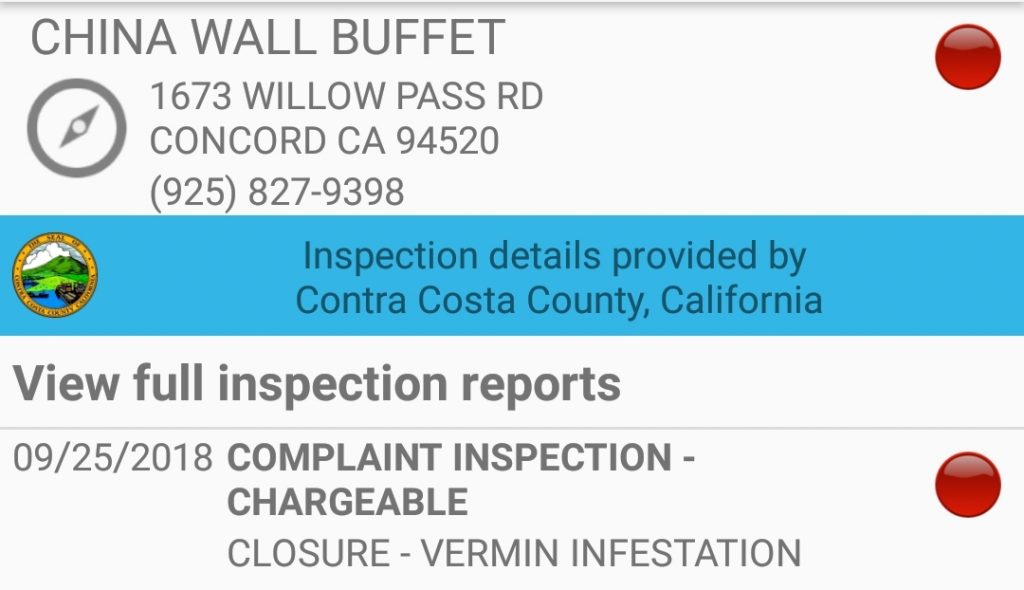The height and width of the screenshot is (590, 1024).
Task: Select the 09/25/2018 inspection date
Action: pos(112,457)
